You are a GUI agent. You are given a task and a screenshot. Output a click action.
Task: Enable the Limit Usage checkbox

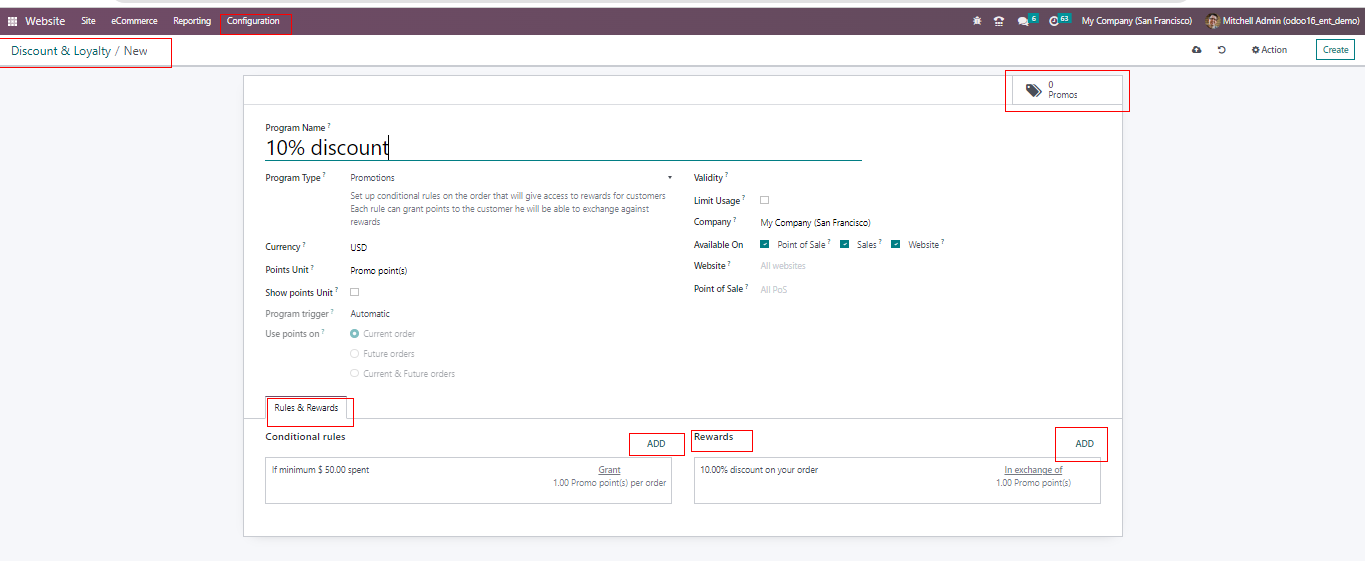click(765, 200)
